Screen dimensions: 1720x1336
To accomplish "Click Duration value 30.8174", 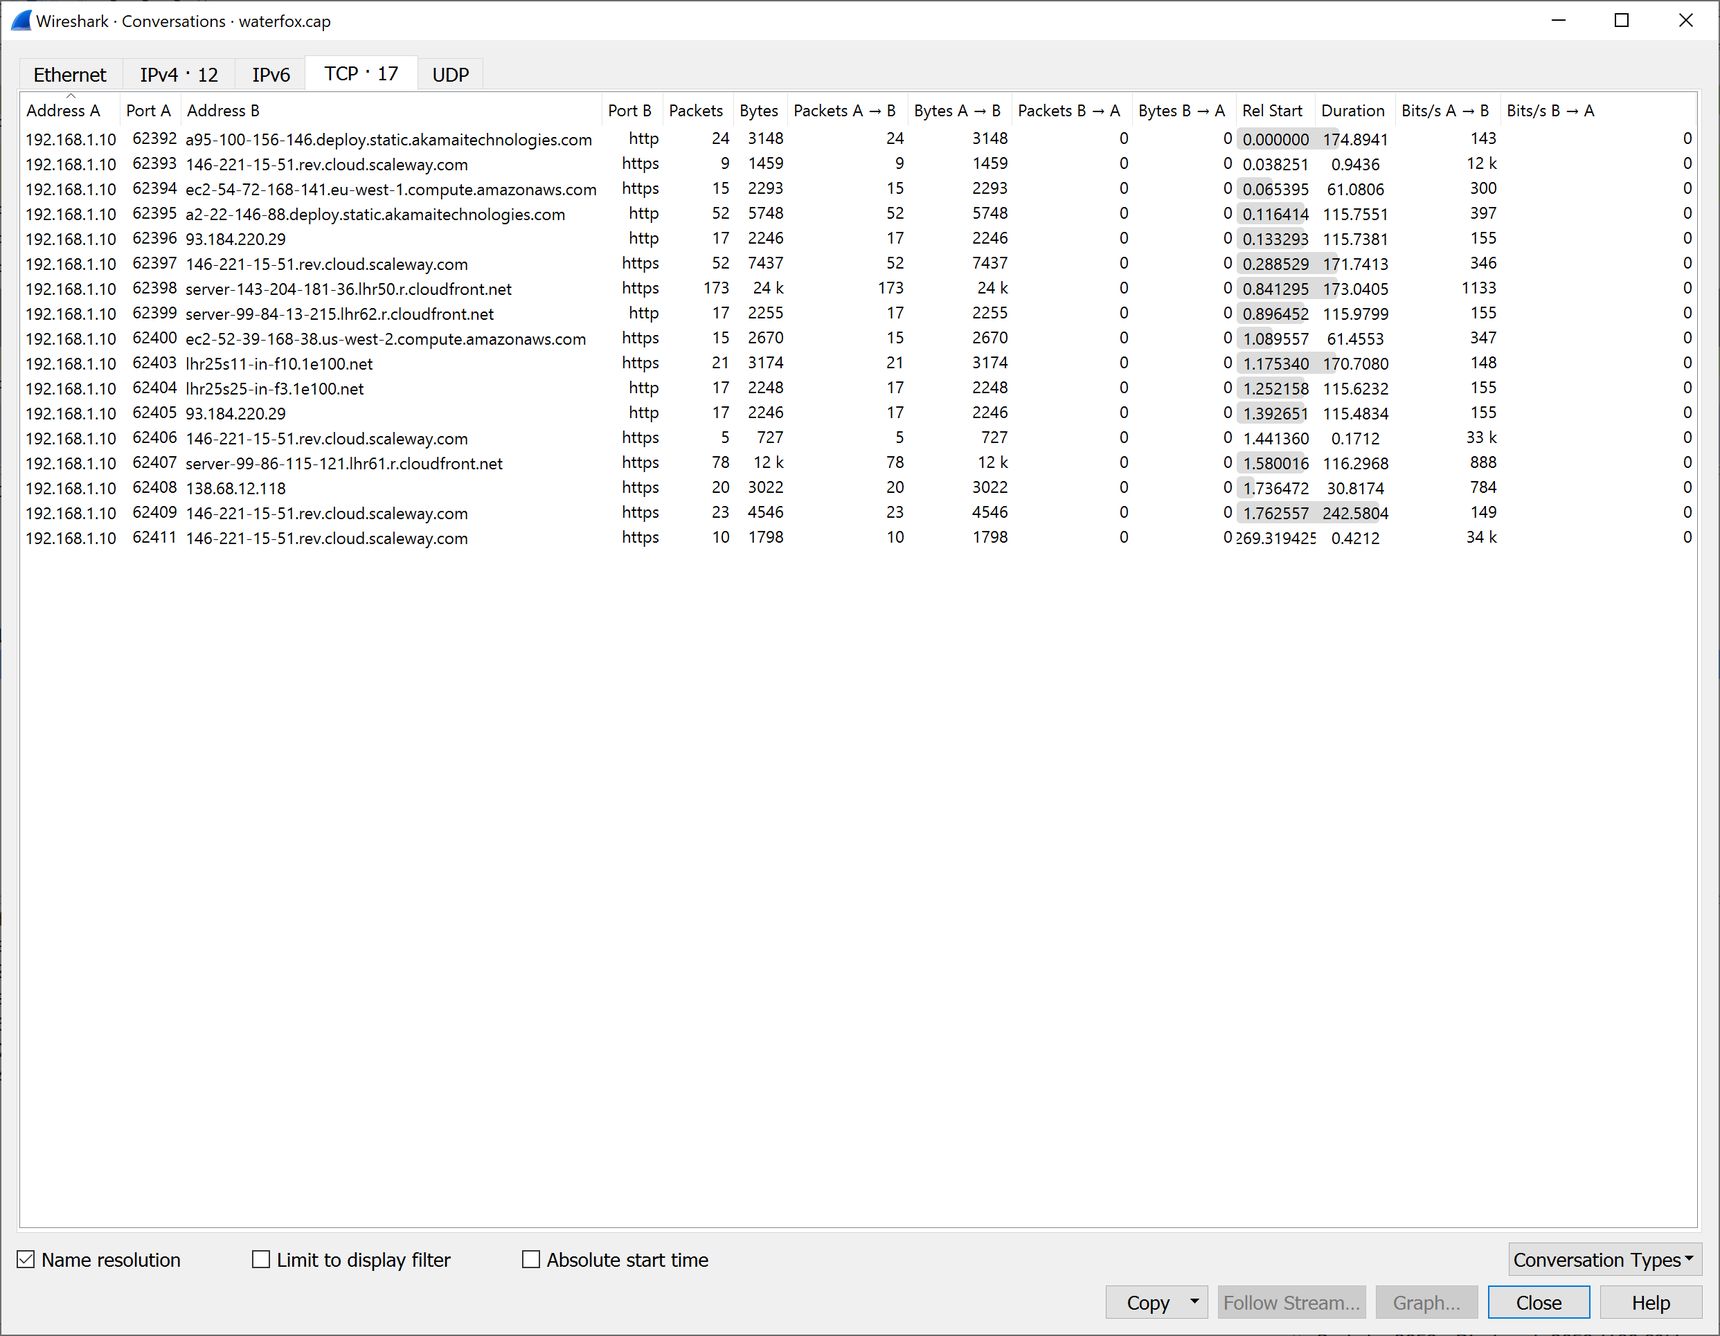I will pyautogui.click(x=1355, y=488).
